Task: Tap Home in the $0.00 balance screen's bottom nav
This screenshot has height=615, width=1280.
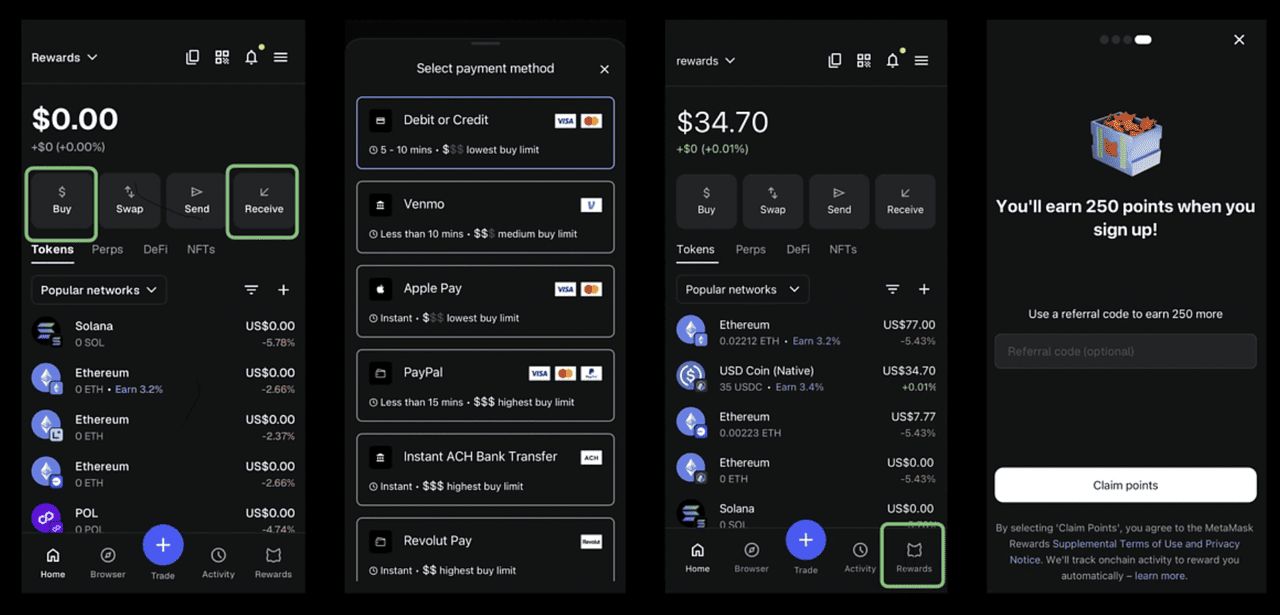Action: [53, 563]
